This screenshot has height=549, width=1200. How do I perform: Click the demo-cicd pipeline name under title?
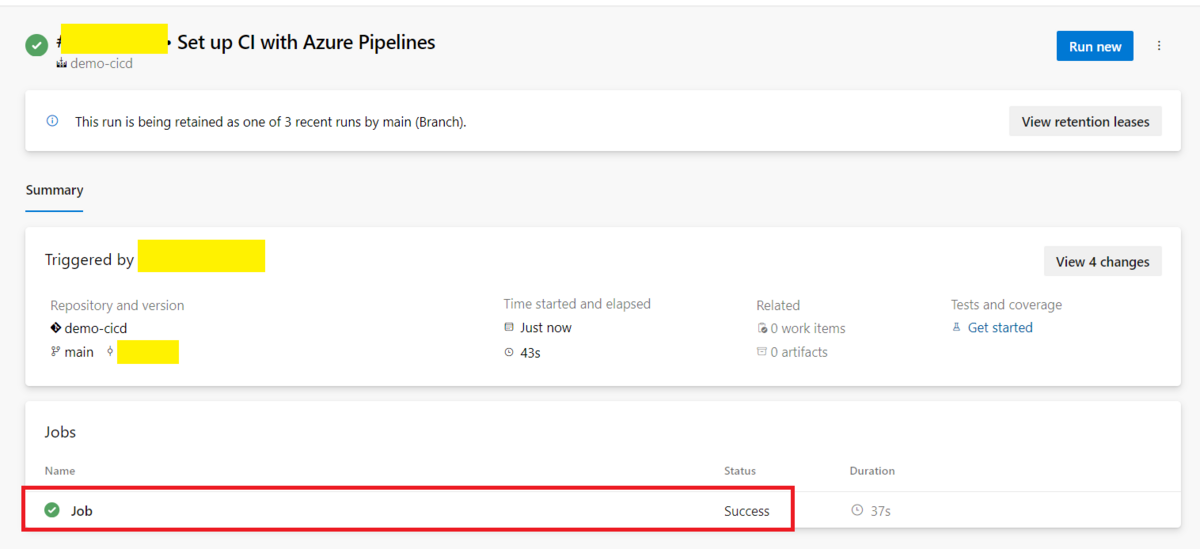pos(100,64)
